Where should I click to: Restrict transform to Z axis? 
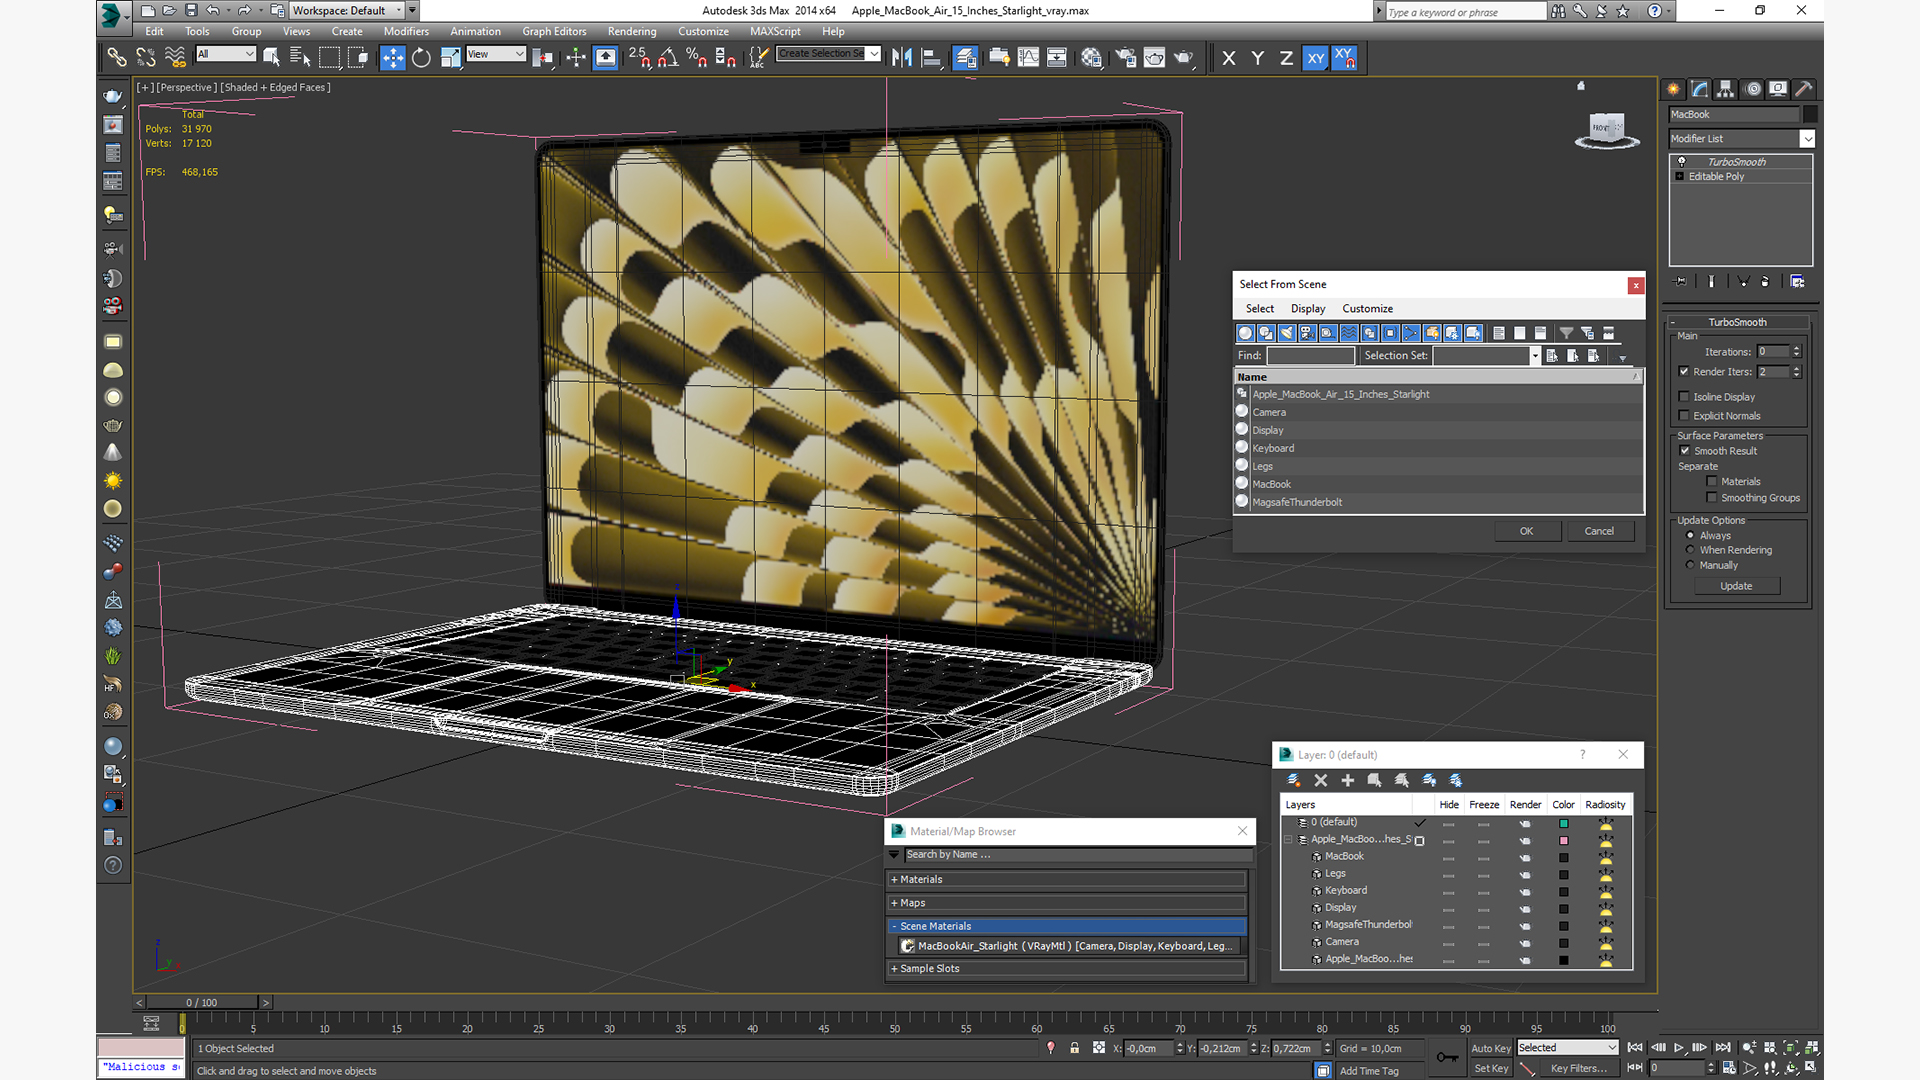(x=1286, y=58)
